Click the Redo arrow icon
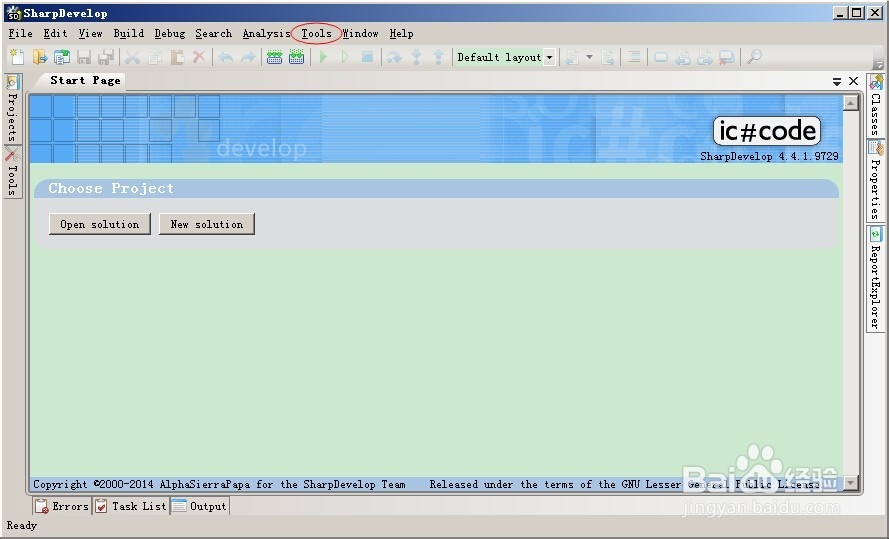889x539 pixels. [248, 57]
